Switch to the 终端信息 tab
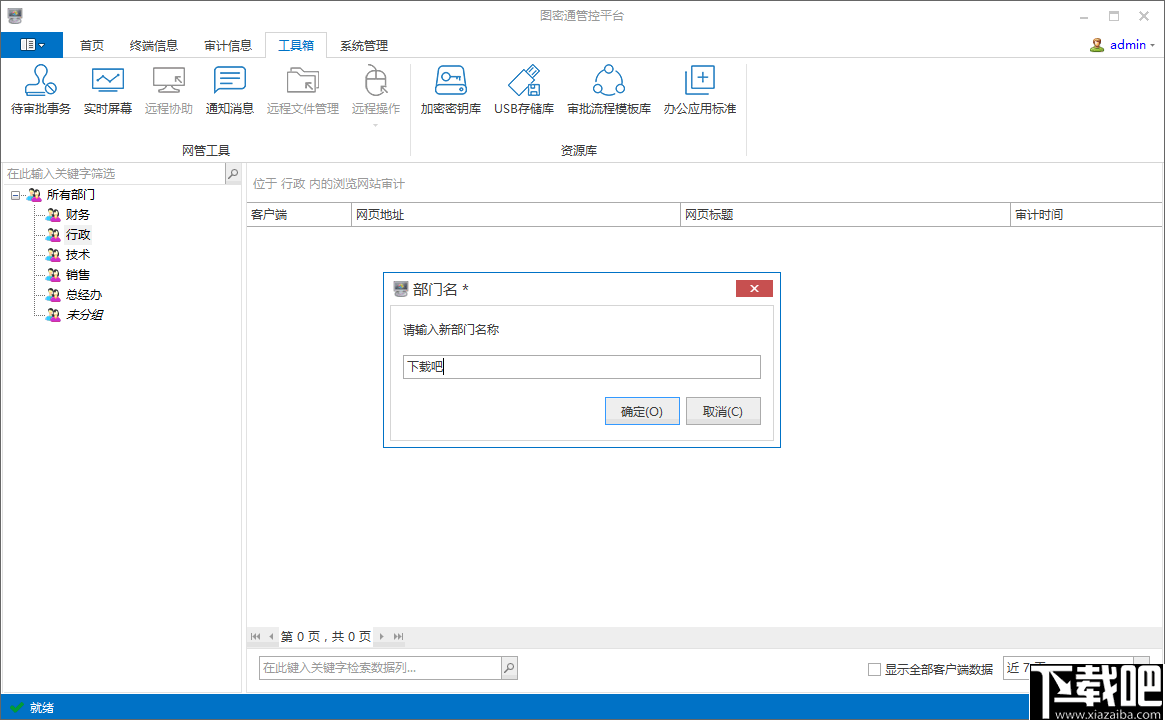The height and width of the screenshot is (720, 1165). 154,44
